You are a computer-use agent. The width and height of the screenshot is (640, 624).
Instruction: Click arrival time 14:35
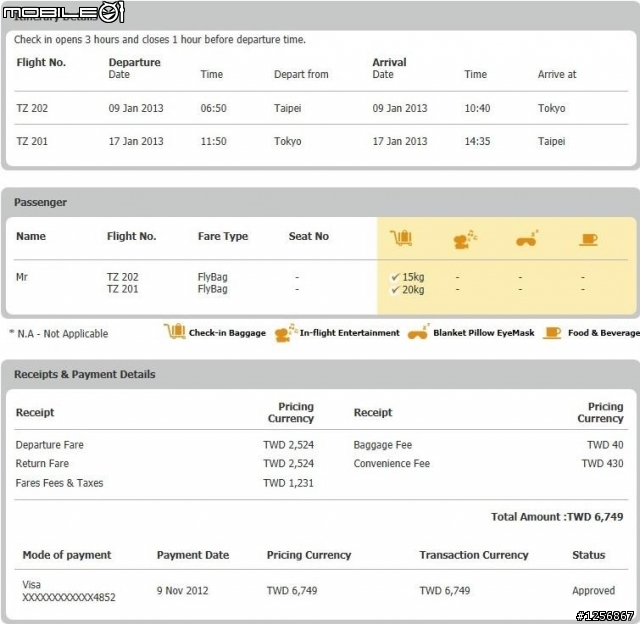(x=477, y=141)
